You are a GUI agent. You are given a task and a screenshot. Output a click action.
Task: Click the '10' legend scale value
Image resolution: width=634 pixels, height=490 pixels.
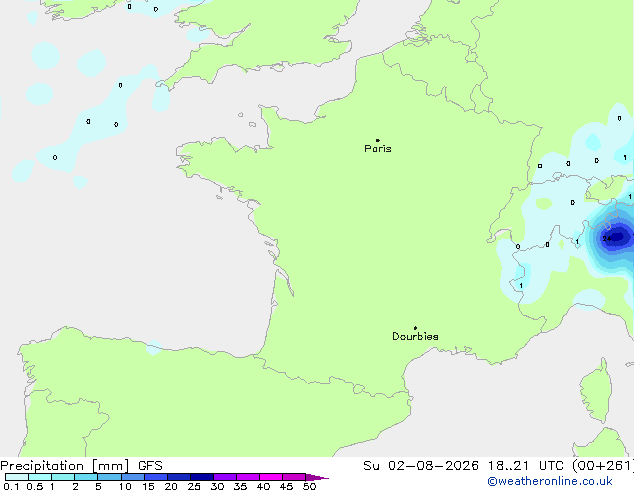(125, 486)
